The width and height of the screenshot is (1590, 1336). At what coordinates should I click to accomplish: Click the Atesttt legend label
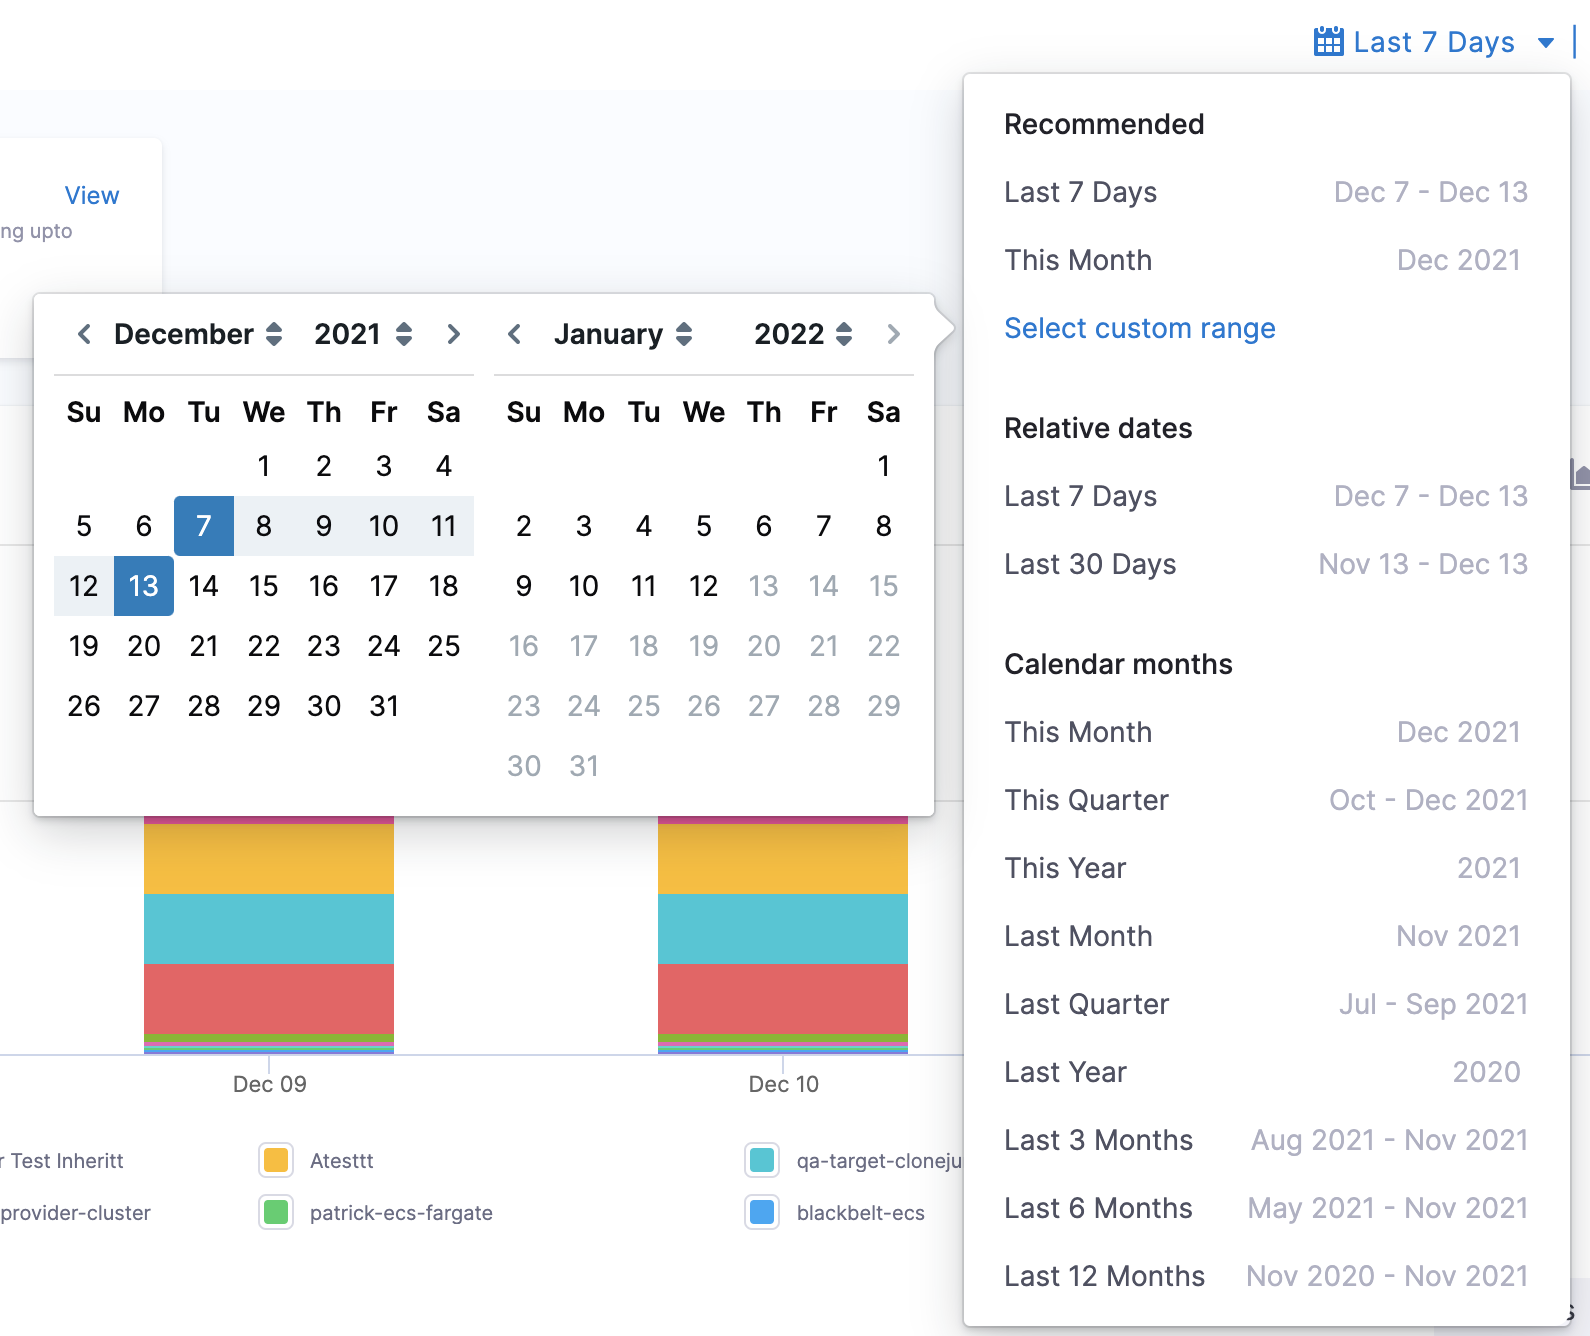click(x=342, y=1161)
